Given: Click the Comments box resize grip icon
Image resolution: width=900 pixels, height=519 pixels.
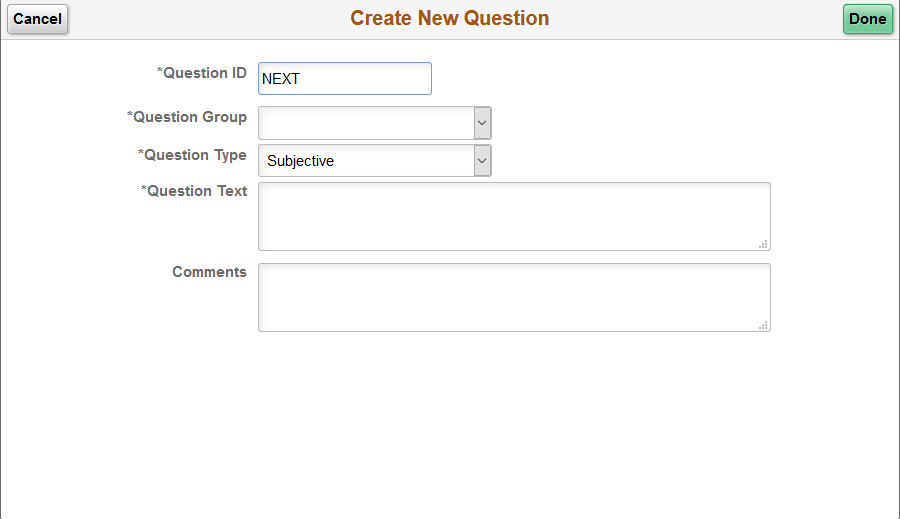Looking at the screenshot, I should pyautogui.click(x=763, y=326).
